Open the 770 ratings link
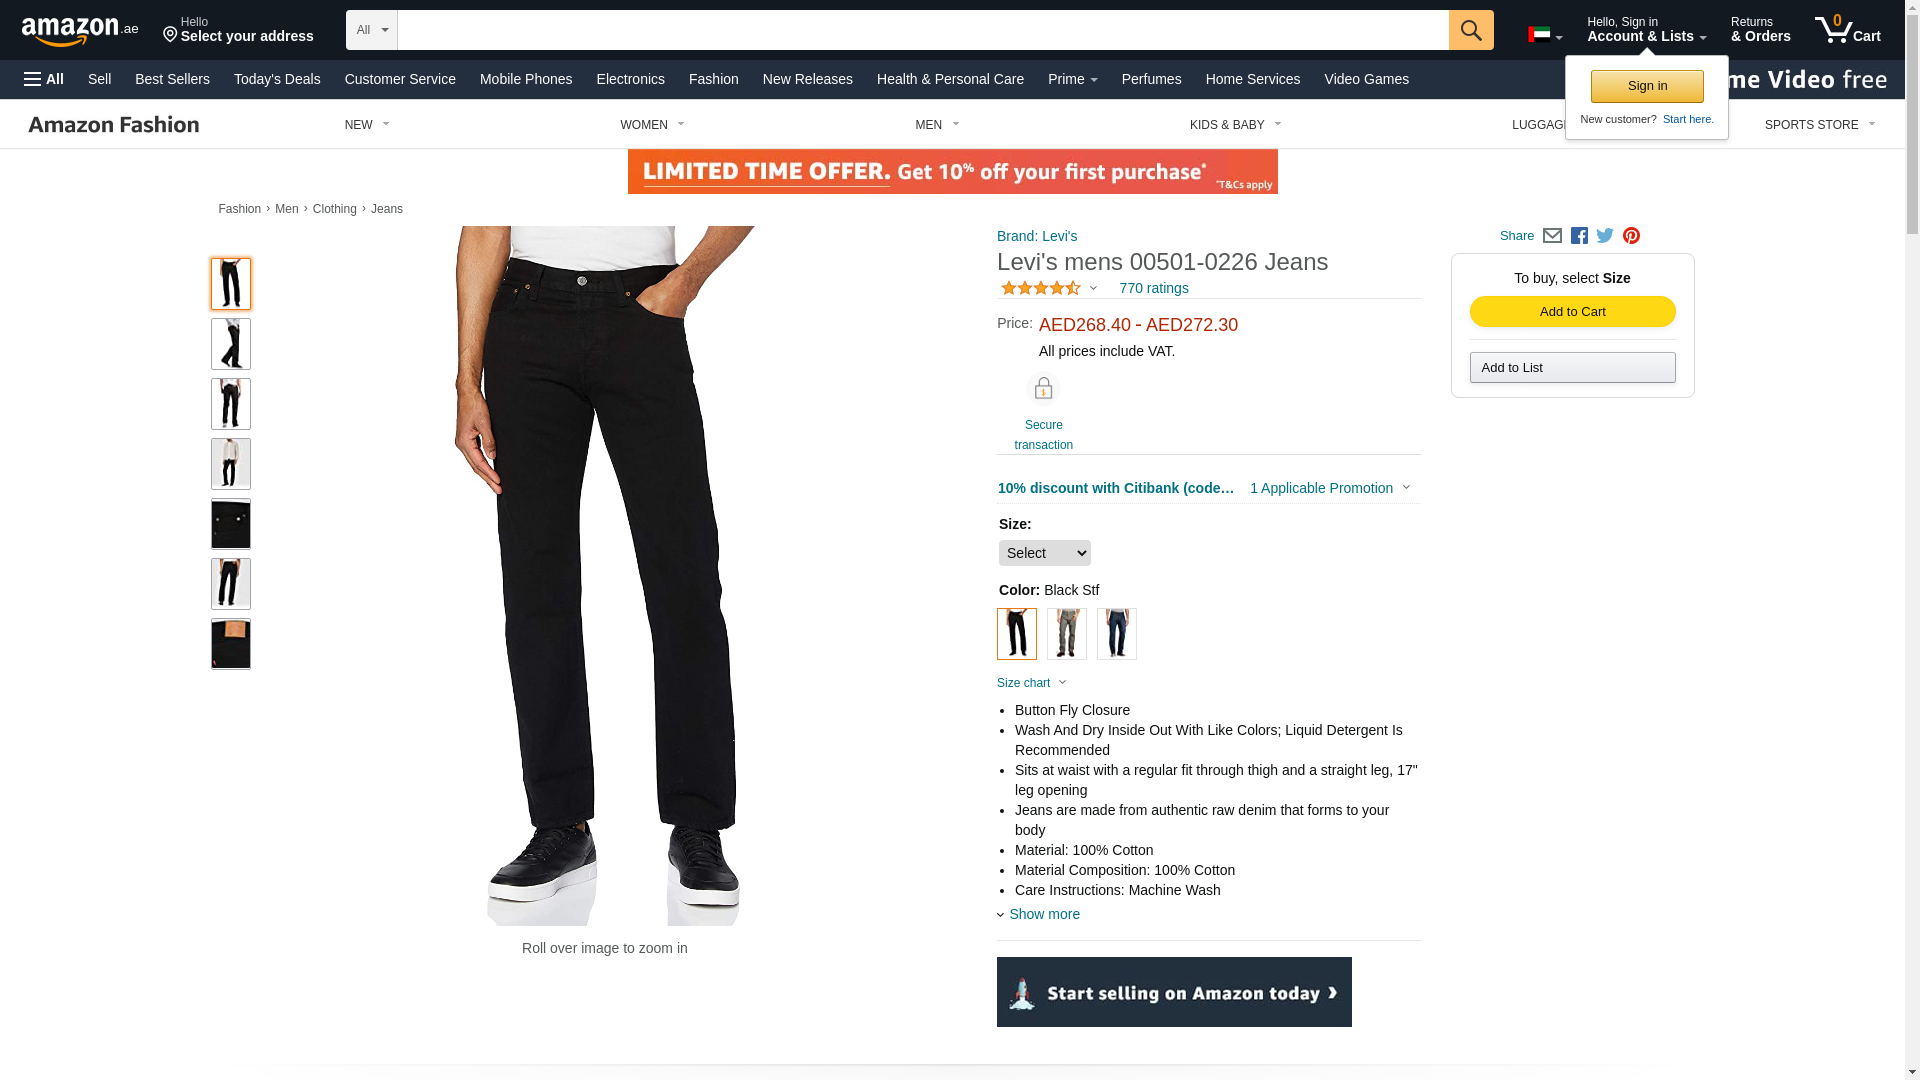The image size is (1920, 1080). (1154, 288)
